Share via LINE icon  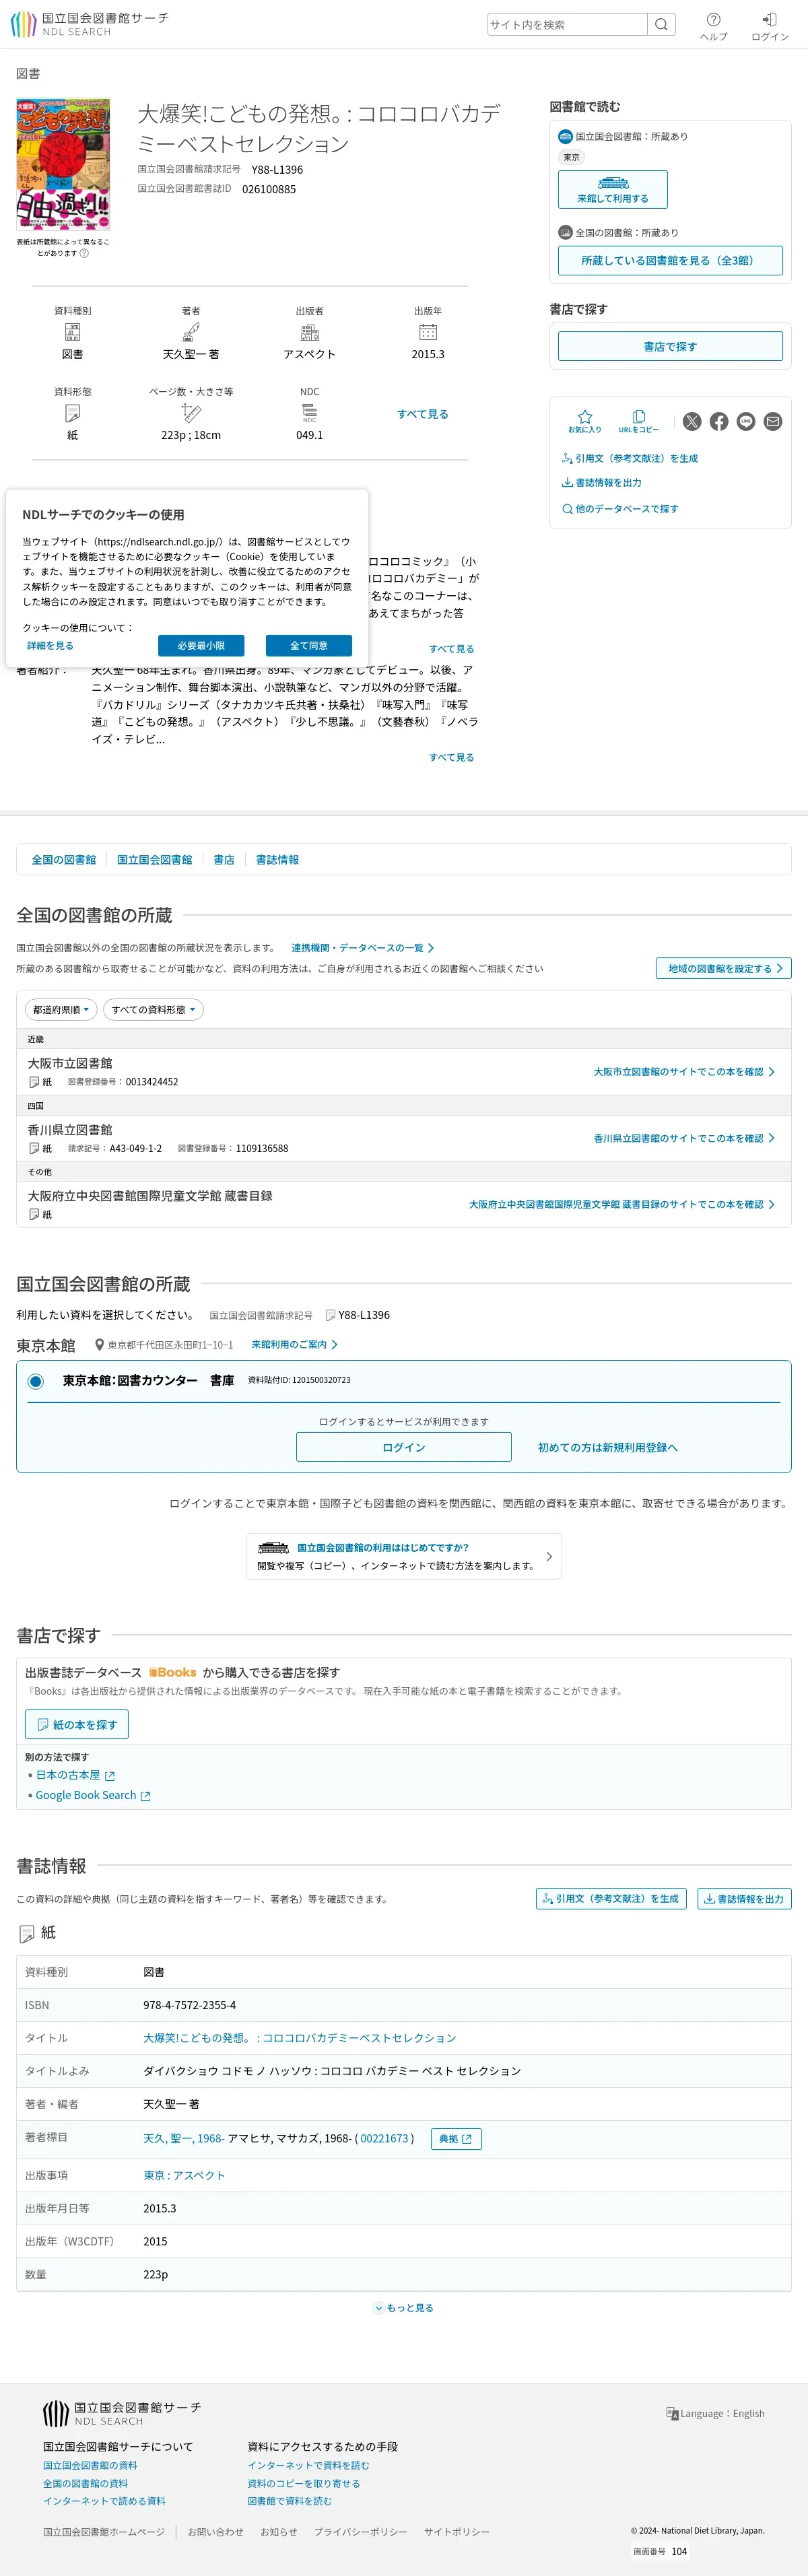click(x=746, y=421)
